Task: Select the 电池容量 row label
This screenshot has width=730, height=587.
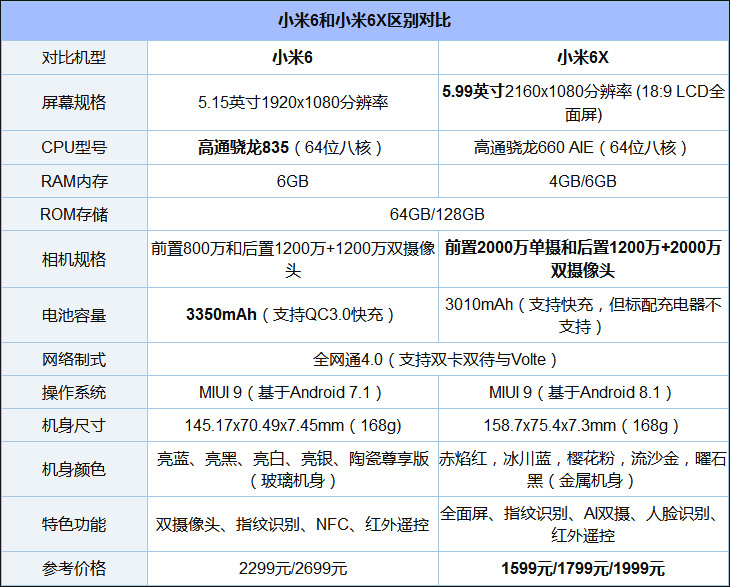Action: [x=74, y=315]
